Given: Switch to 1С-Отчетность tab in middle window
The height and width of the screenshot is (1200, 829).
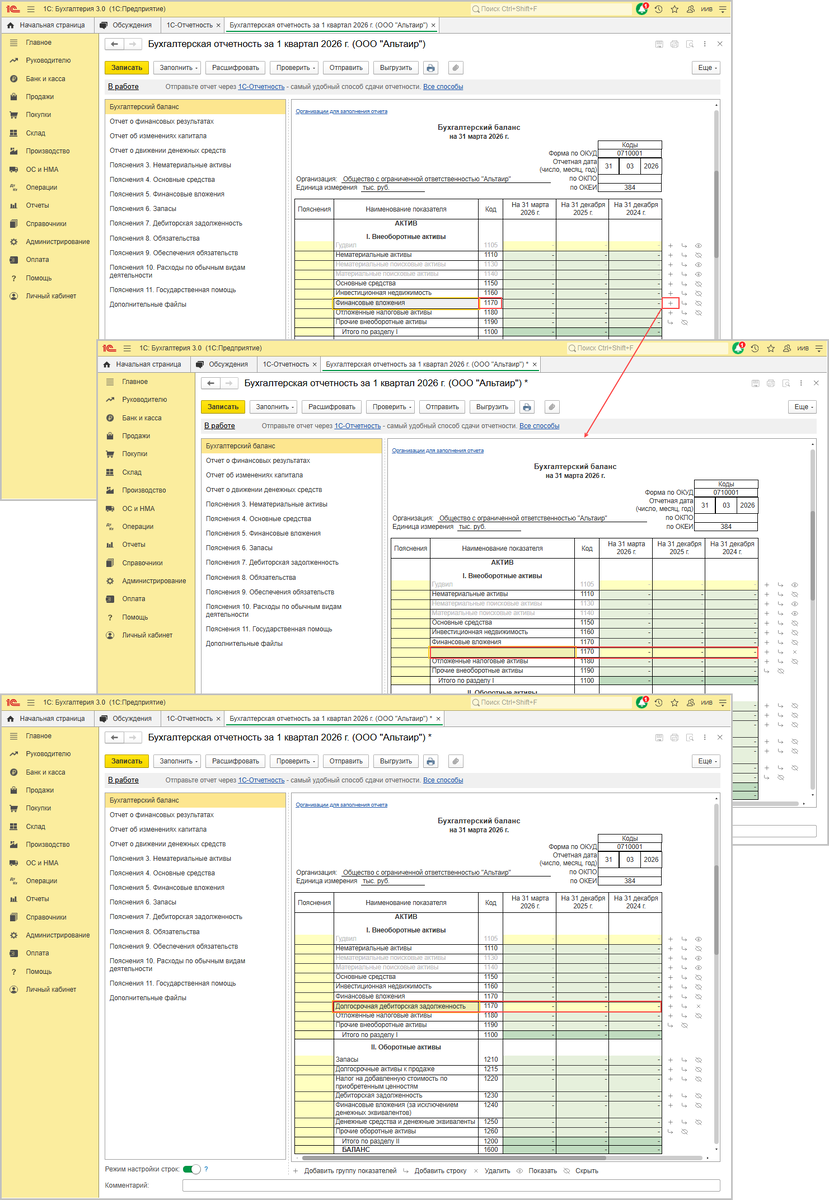Looking at the screenshot, I should click(x=287, y=364).
